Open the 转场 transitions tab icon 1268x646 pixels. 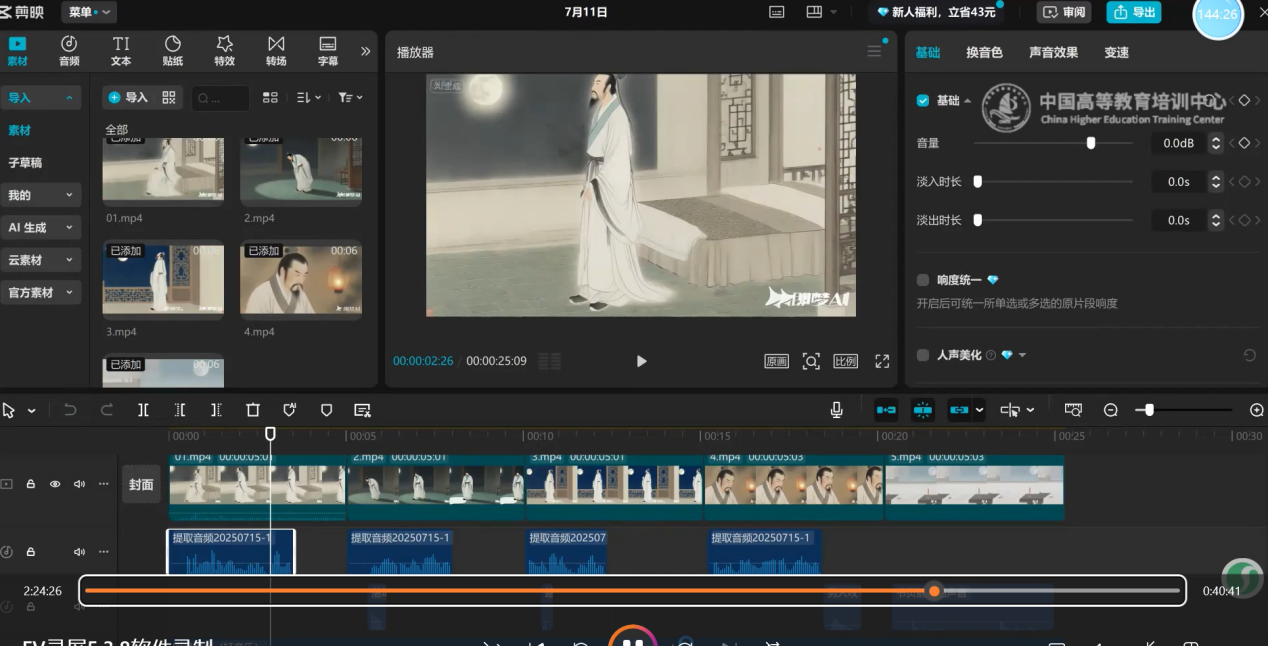pyautogui.click(x=276, y=51)
